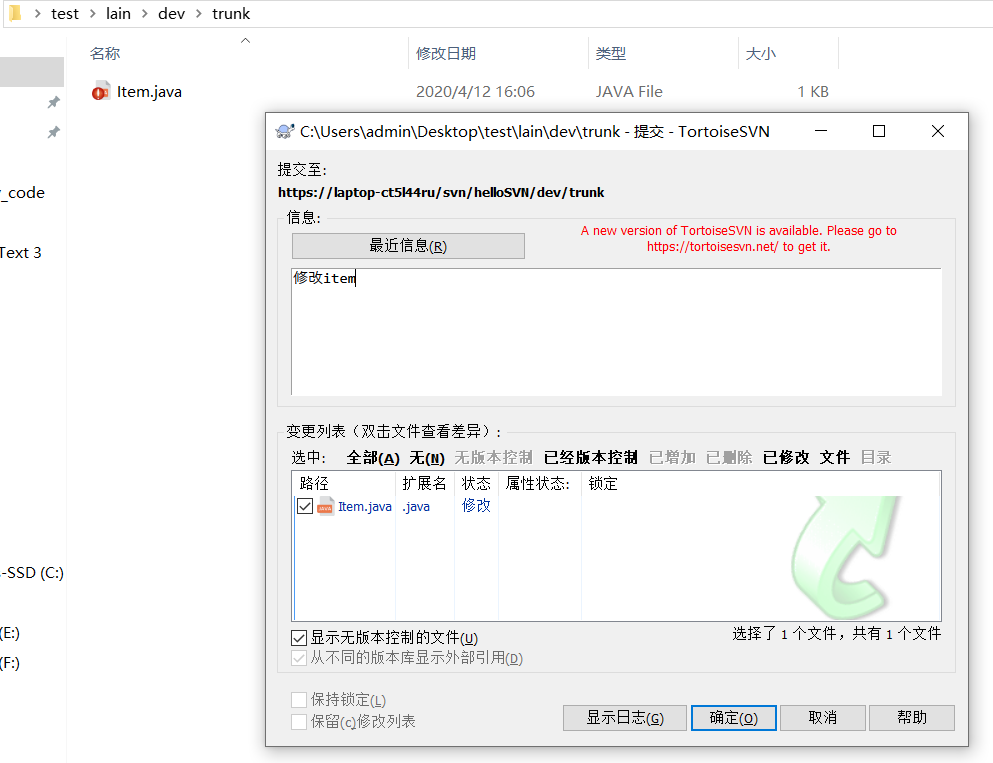Click the sort arrow above 名称 column

tap(246, 41)
